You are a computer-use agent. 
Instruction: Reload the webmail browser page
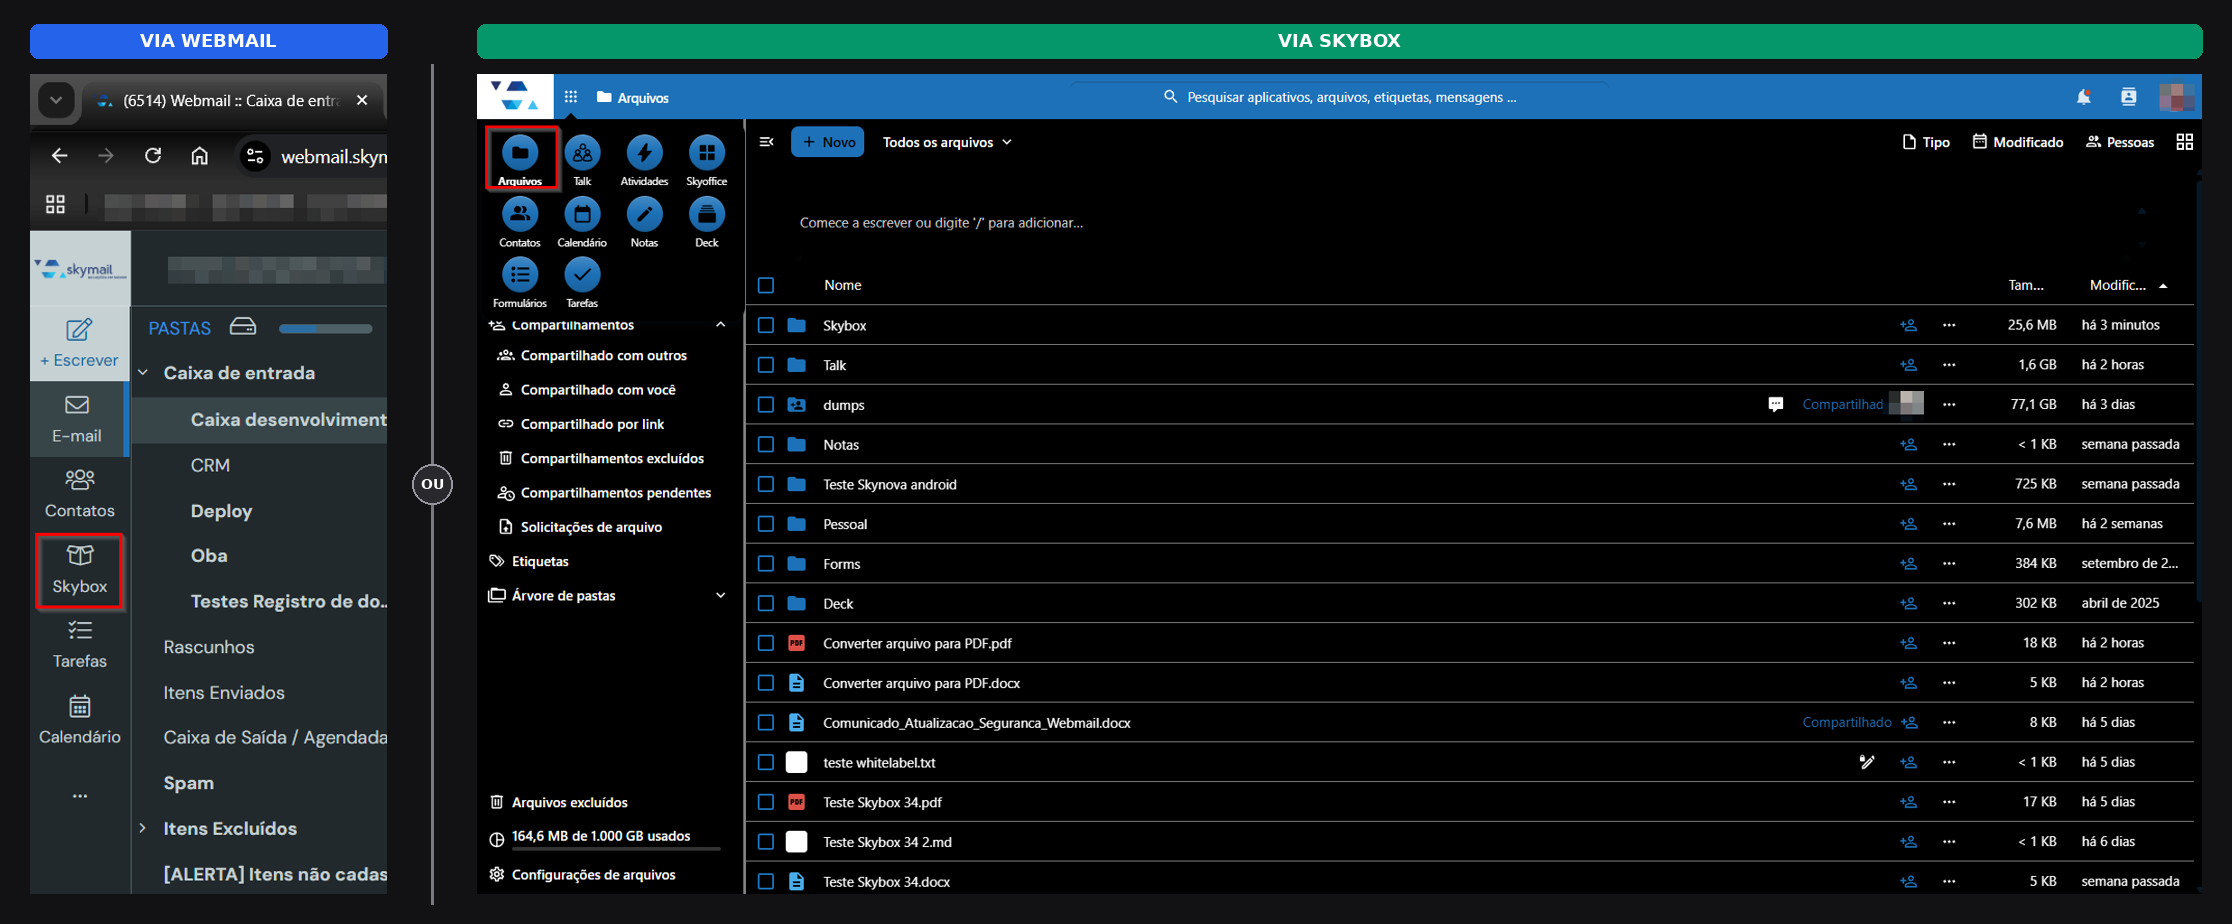[153, 156]
